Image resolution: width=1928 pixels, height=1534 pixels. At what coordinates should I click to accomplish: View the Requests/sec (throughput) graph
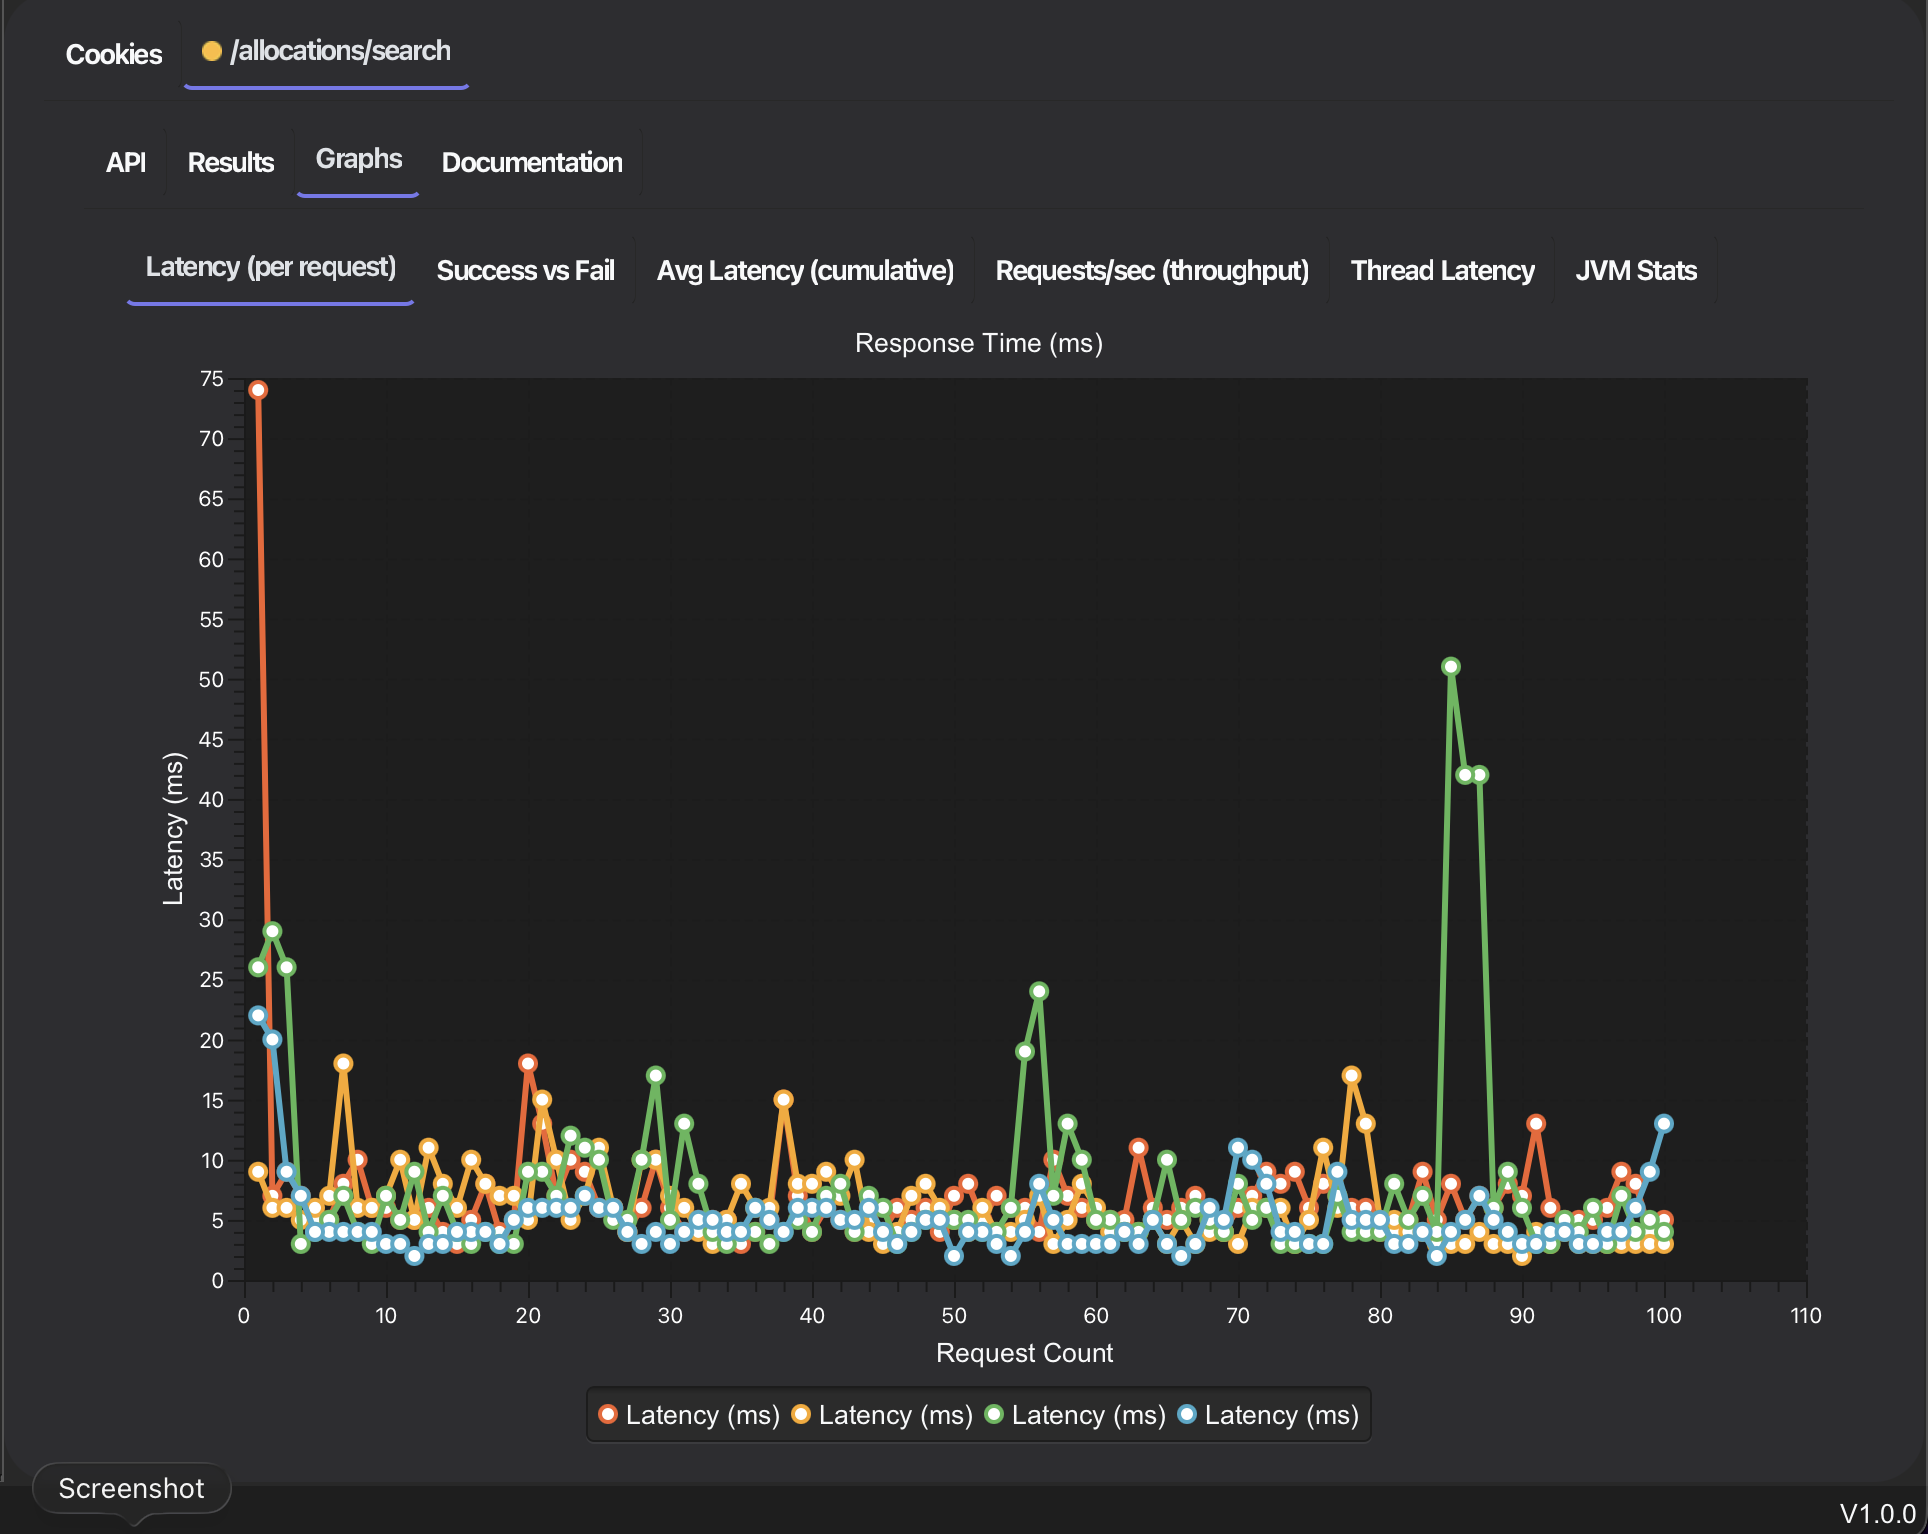coord(1151,270)
